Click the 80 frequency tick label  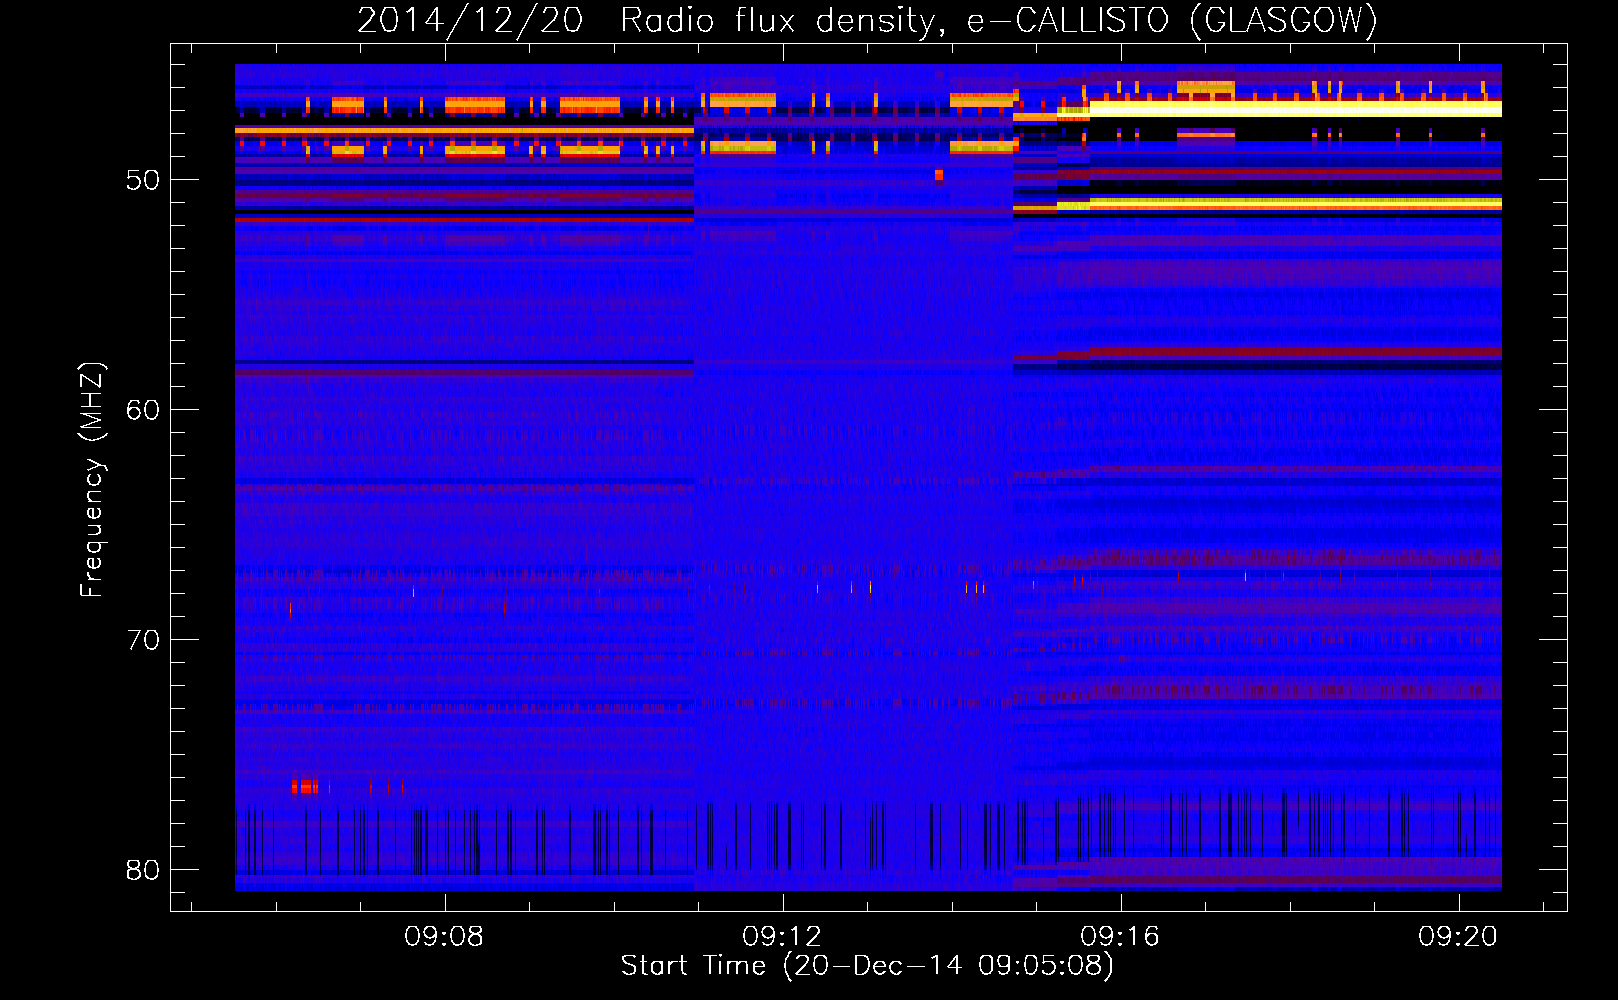point(143,870)
